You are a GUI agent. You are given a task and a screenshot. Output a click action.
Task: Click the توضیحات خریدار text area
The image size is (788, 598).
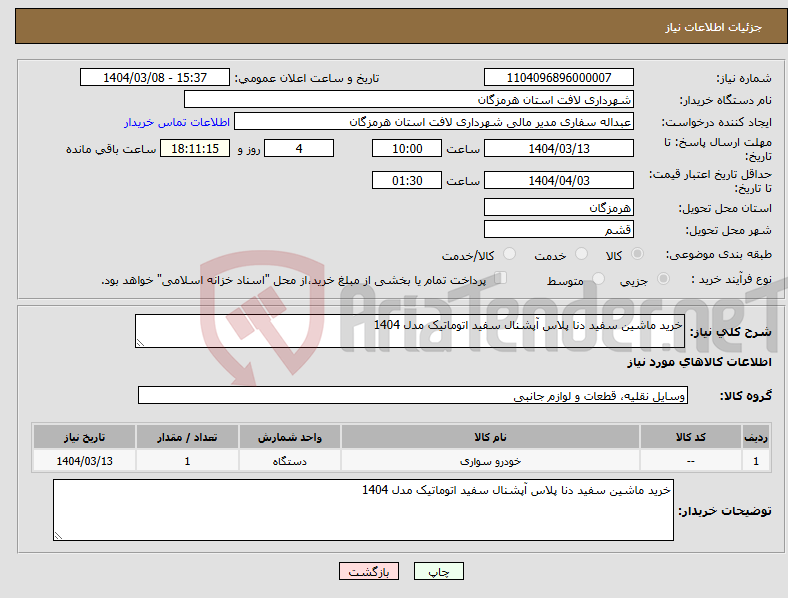pyautogui.click(x=363, y=510)
